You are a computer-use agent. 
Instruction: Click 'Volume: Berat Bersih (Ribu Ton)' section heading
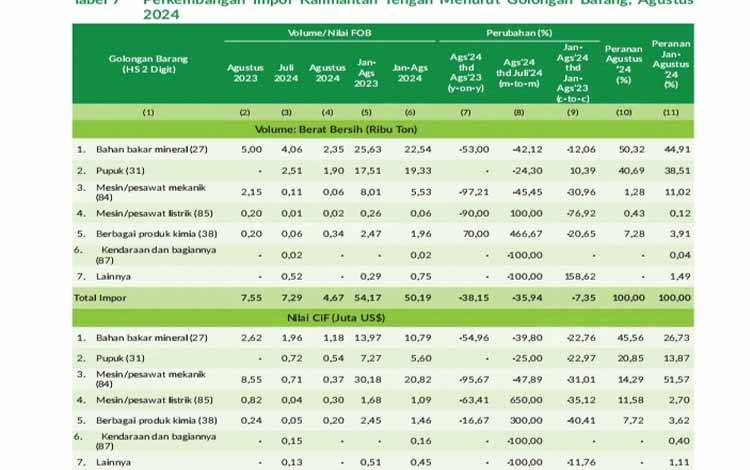[x=336, y=130]
